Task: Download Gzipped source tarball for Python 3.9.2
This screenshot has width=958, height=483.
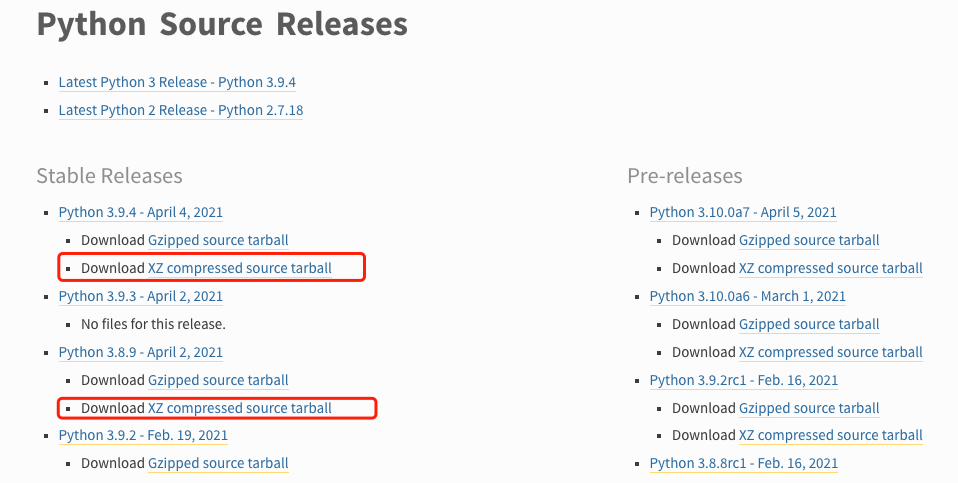Action: point(218,463)
